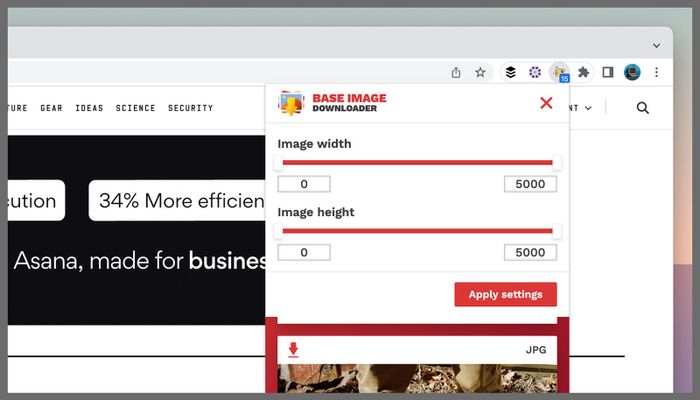Download the JPG image with red arrow
This screenshot has height=400, width=700.
[x=293, y=350]
